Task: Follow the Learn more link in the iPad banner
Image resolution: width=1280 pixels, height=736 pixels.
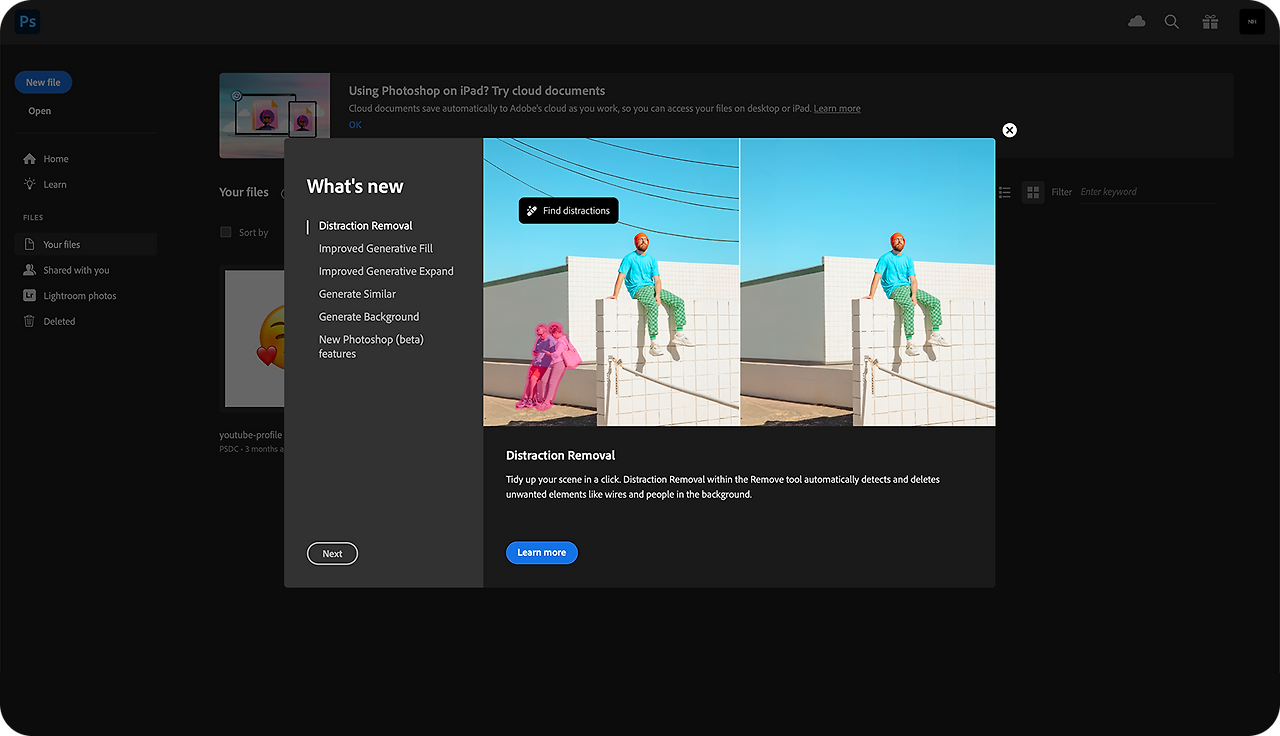Action: tap(837, 109)
